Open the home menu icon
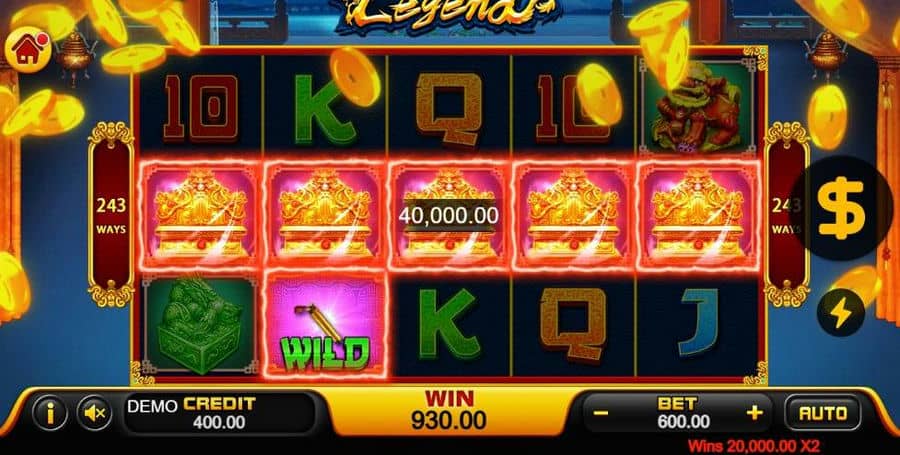This screenshot has height=455, width=900. coord(28,50)
